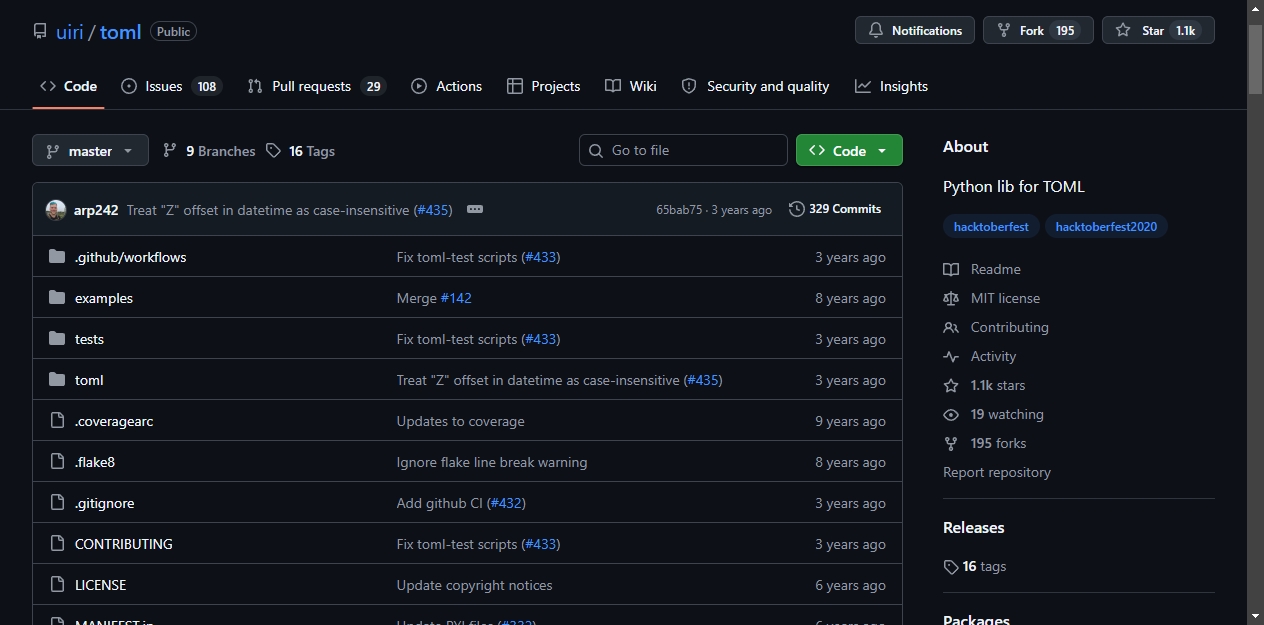Open #432 link in .gitignore row
This screenshot has height=625, width=1264.
tap(506, 503)
